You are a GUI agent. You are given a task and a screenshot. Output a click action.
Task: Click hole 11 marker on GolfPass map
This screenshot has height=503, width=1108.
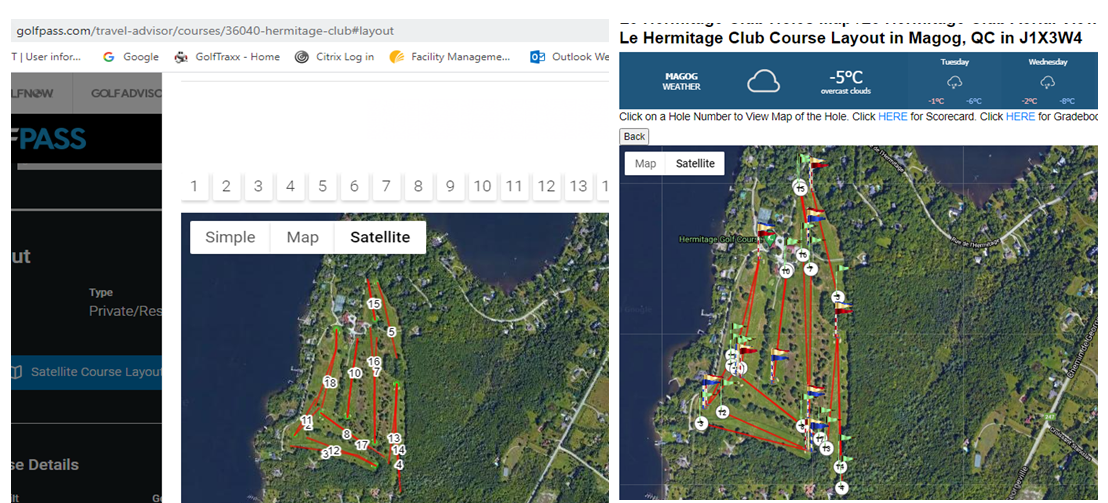(307, 421)
